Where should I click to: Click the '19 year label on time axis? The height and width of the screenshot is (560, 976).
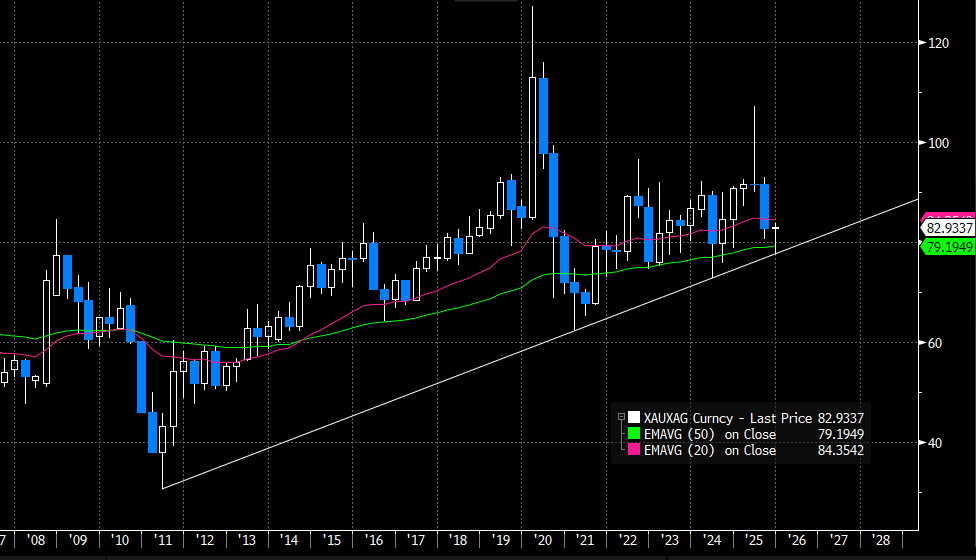click(x=500, y=540)
